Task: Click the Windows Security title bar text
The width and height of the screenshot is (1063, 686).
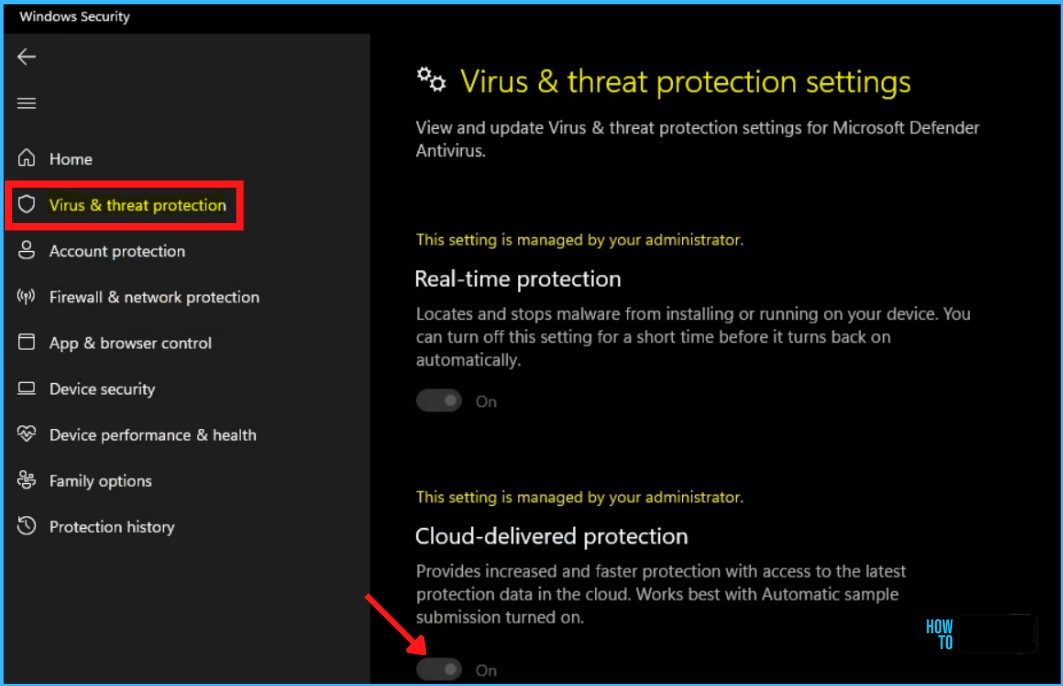Action: [x=73, y=16]
